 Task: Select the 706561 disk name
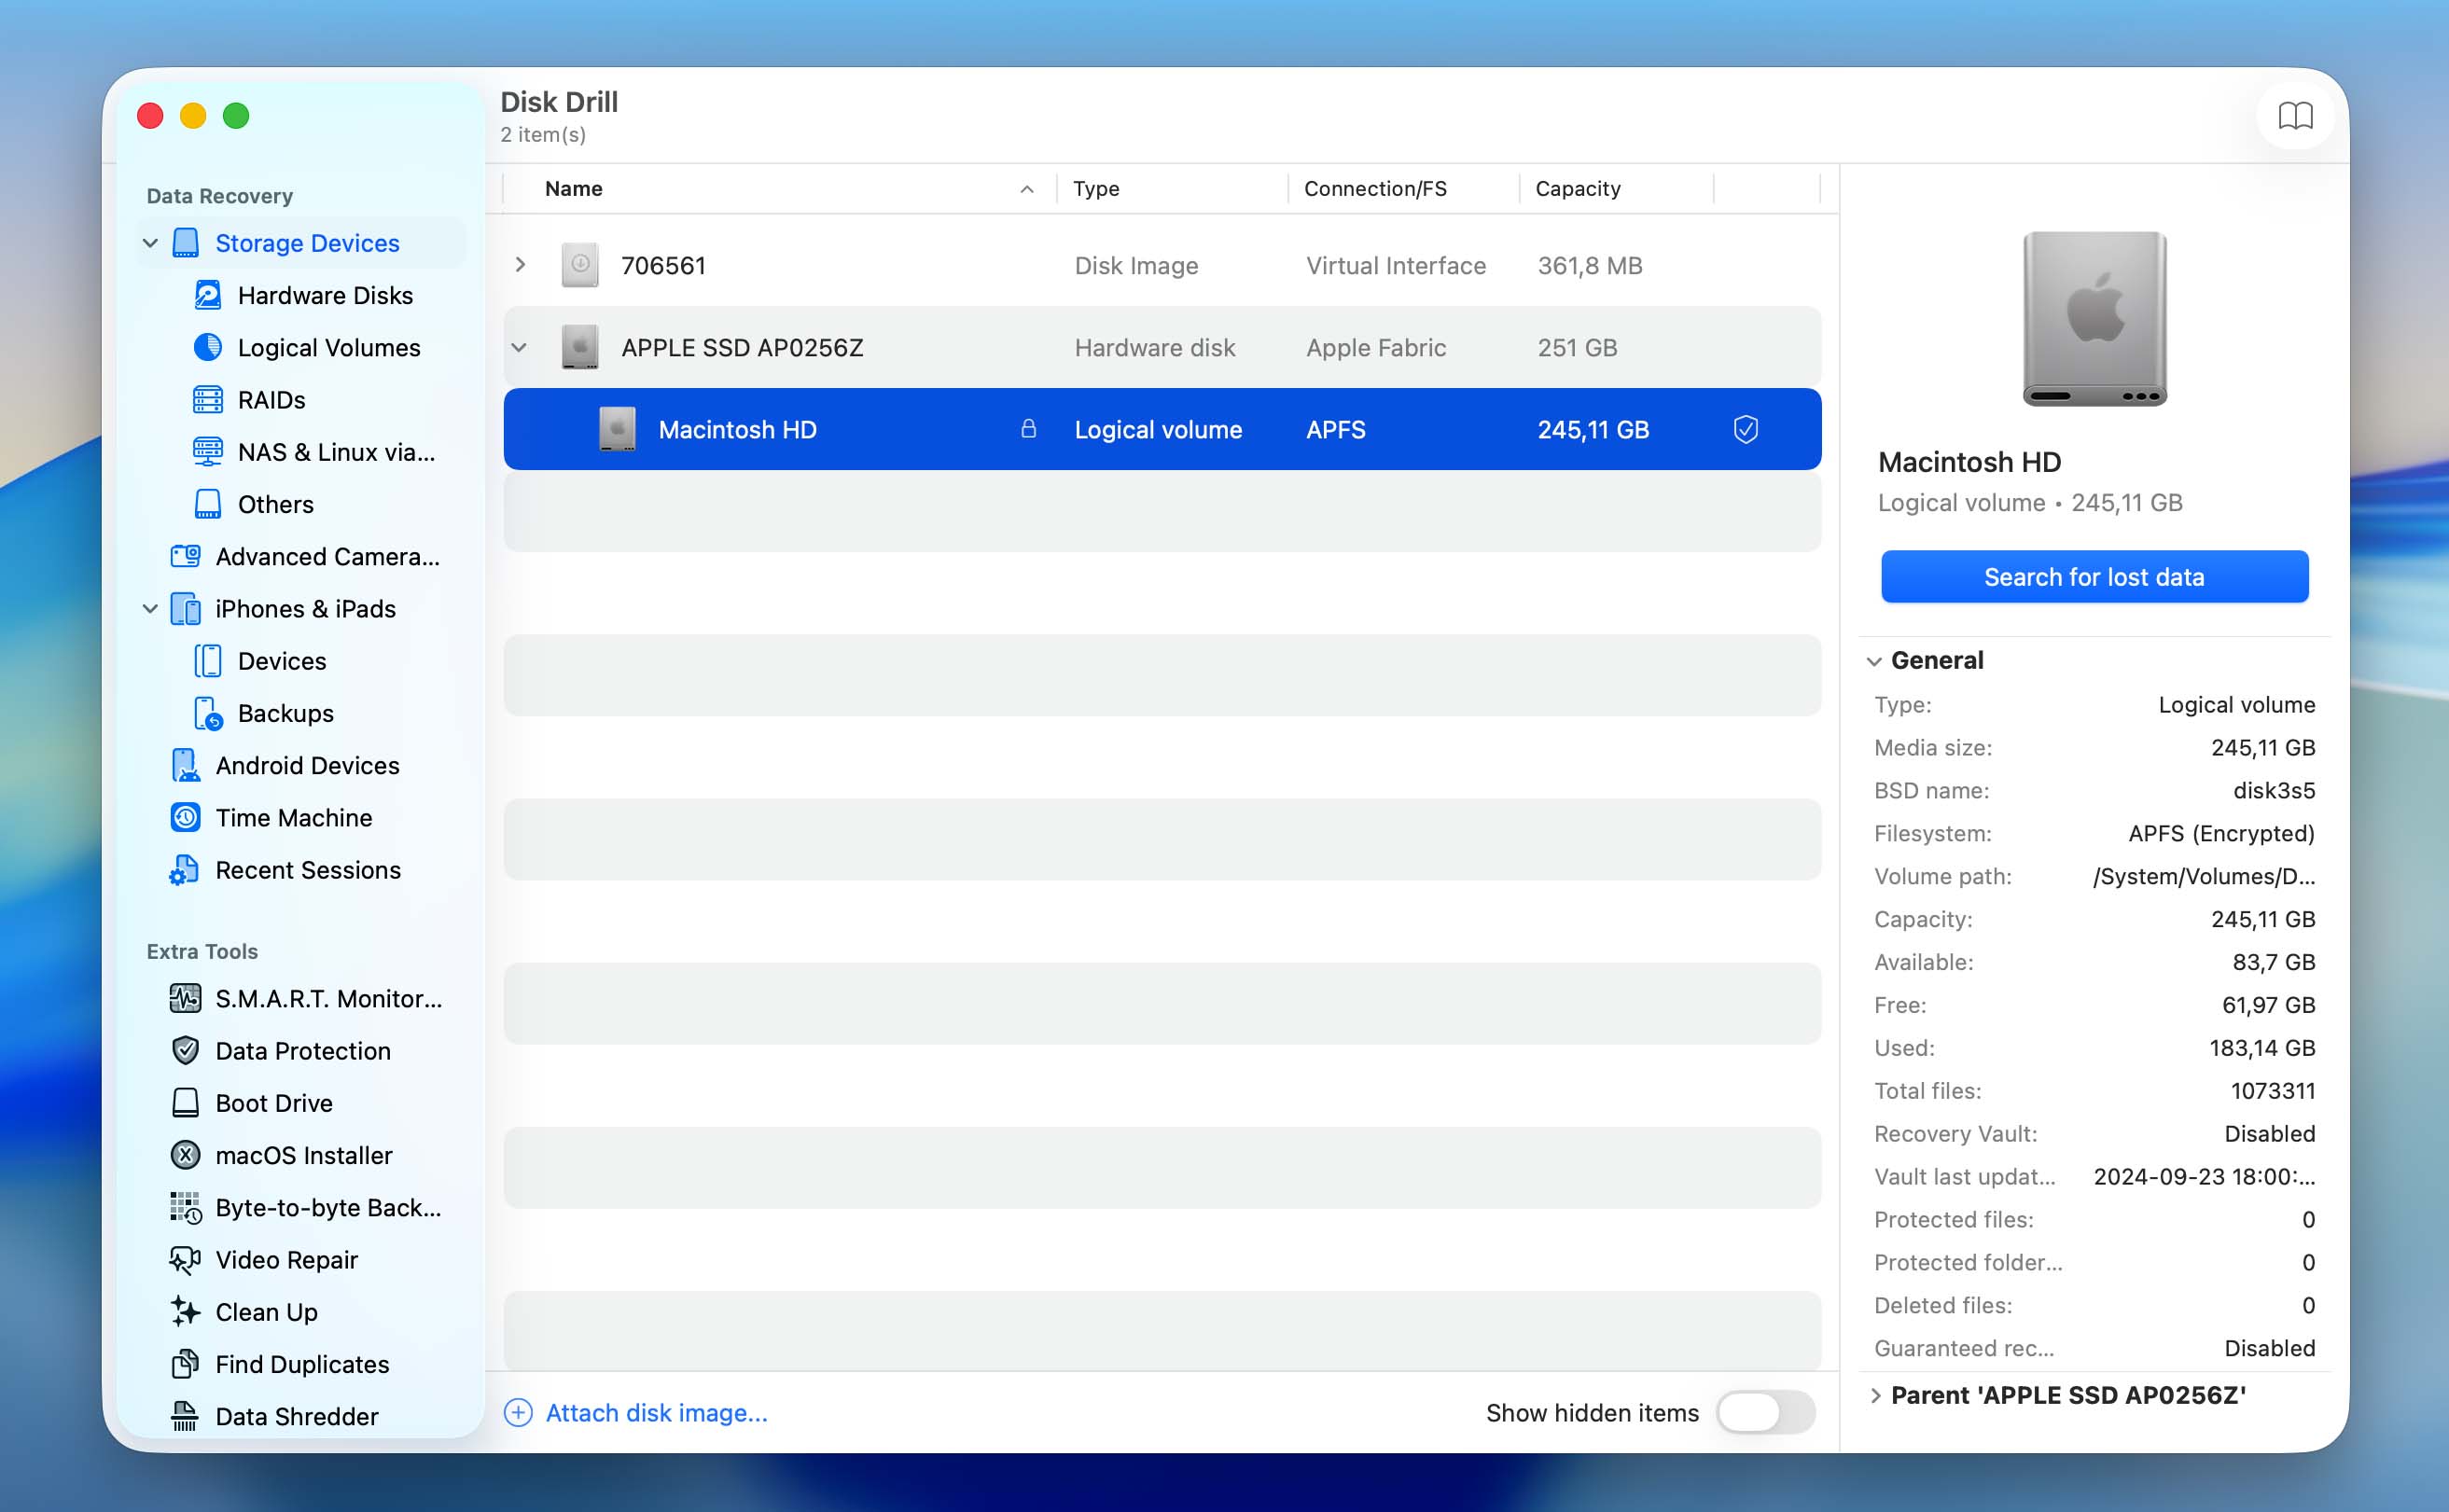tap(663, 265)
